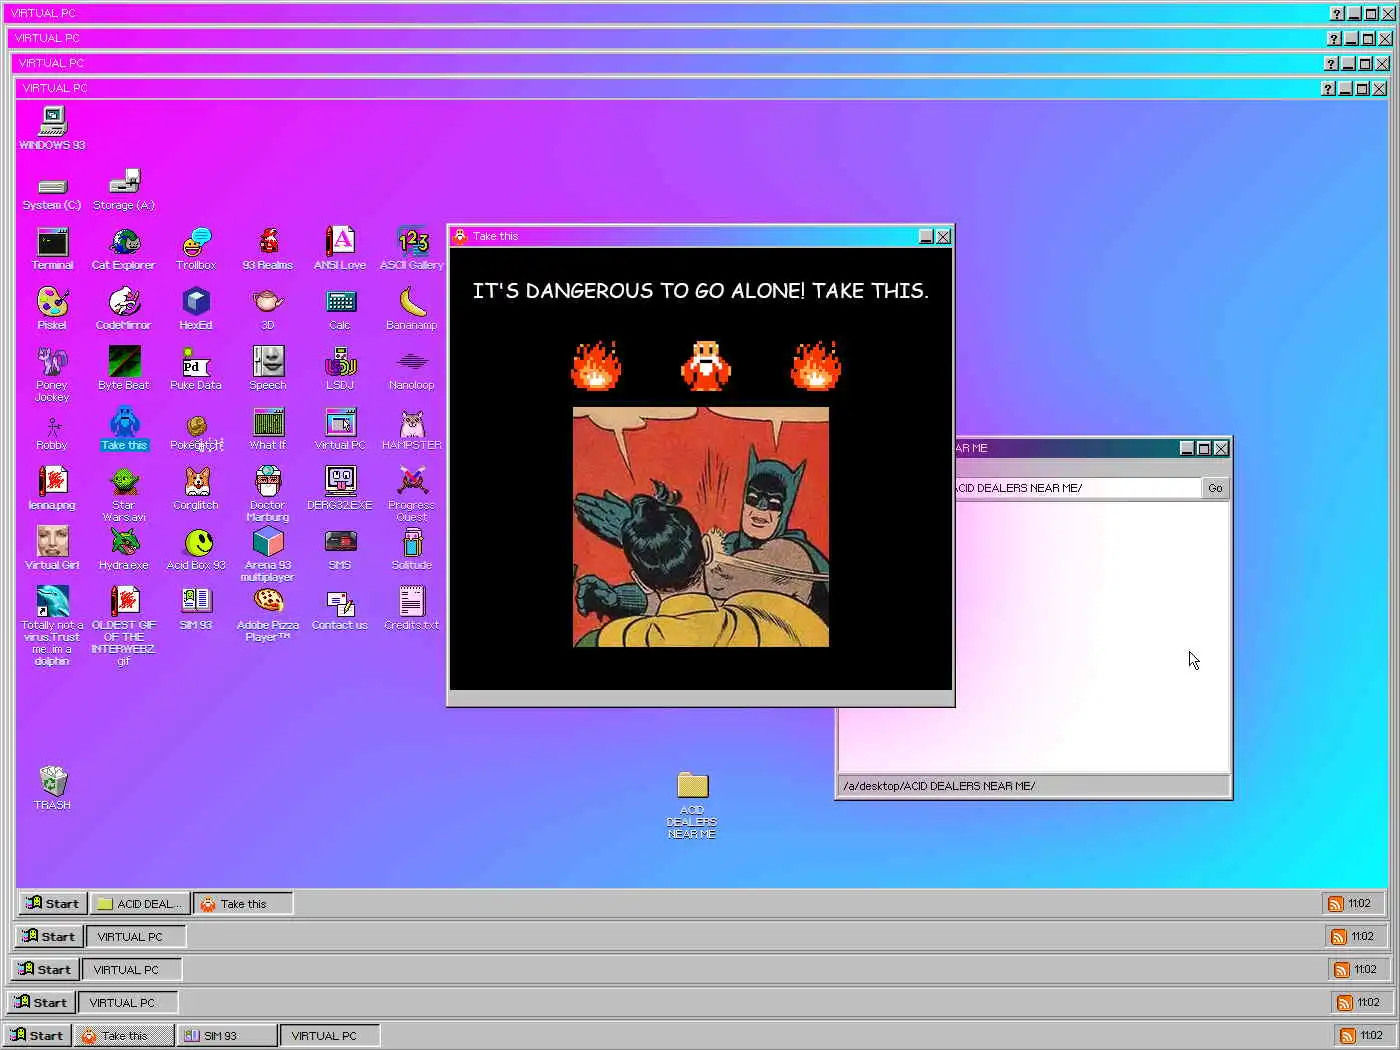Select Take this in the bottom taskbar
This screenshot has height=1050, width=1400.
coord(125,1036)
